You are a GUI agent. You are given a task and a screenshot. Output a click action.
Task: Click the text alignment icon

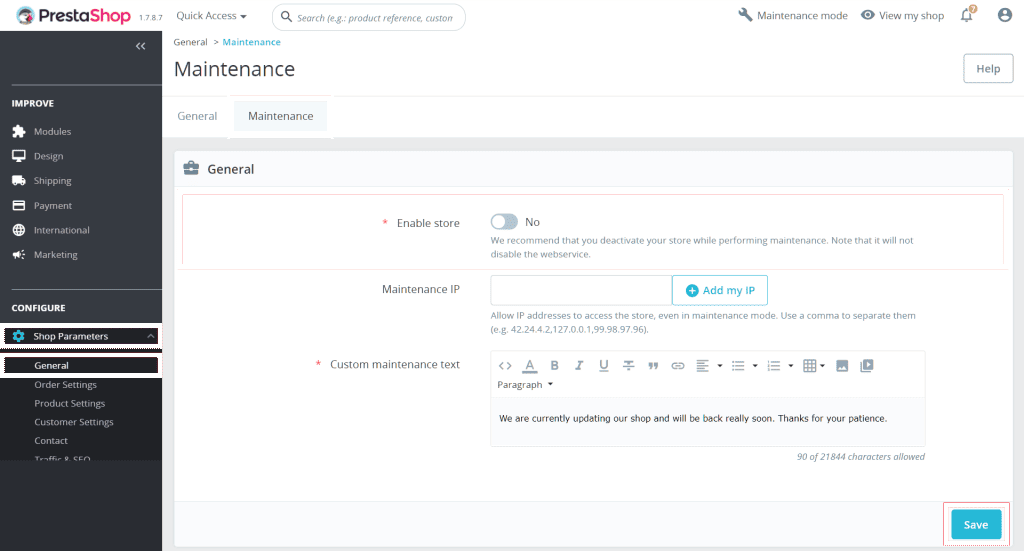coord(703,366)
